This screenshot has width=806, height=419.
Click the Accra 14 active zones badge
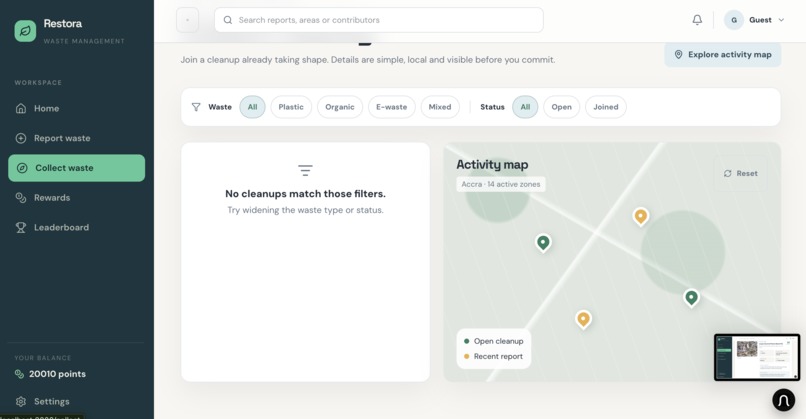click(501, 184)
